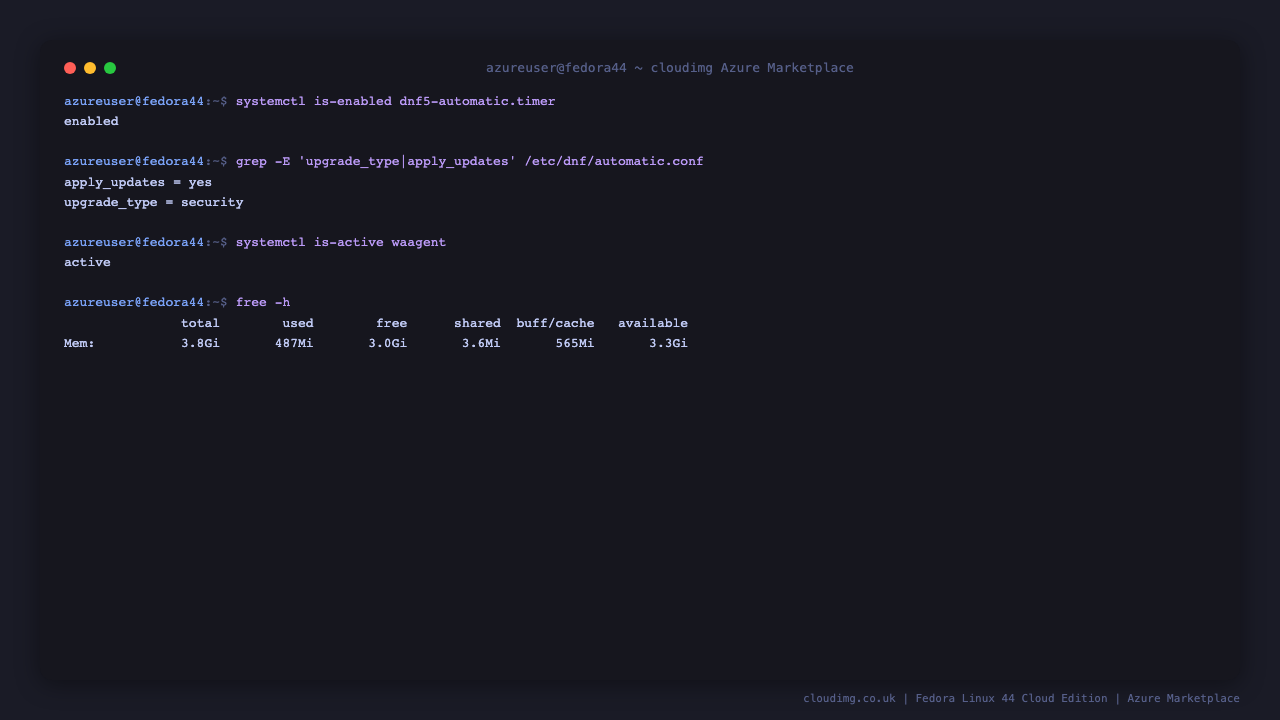Click the 'free' column header in the memory table

tap(392, 323)
